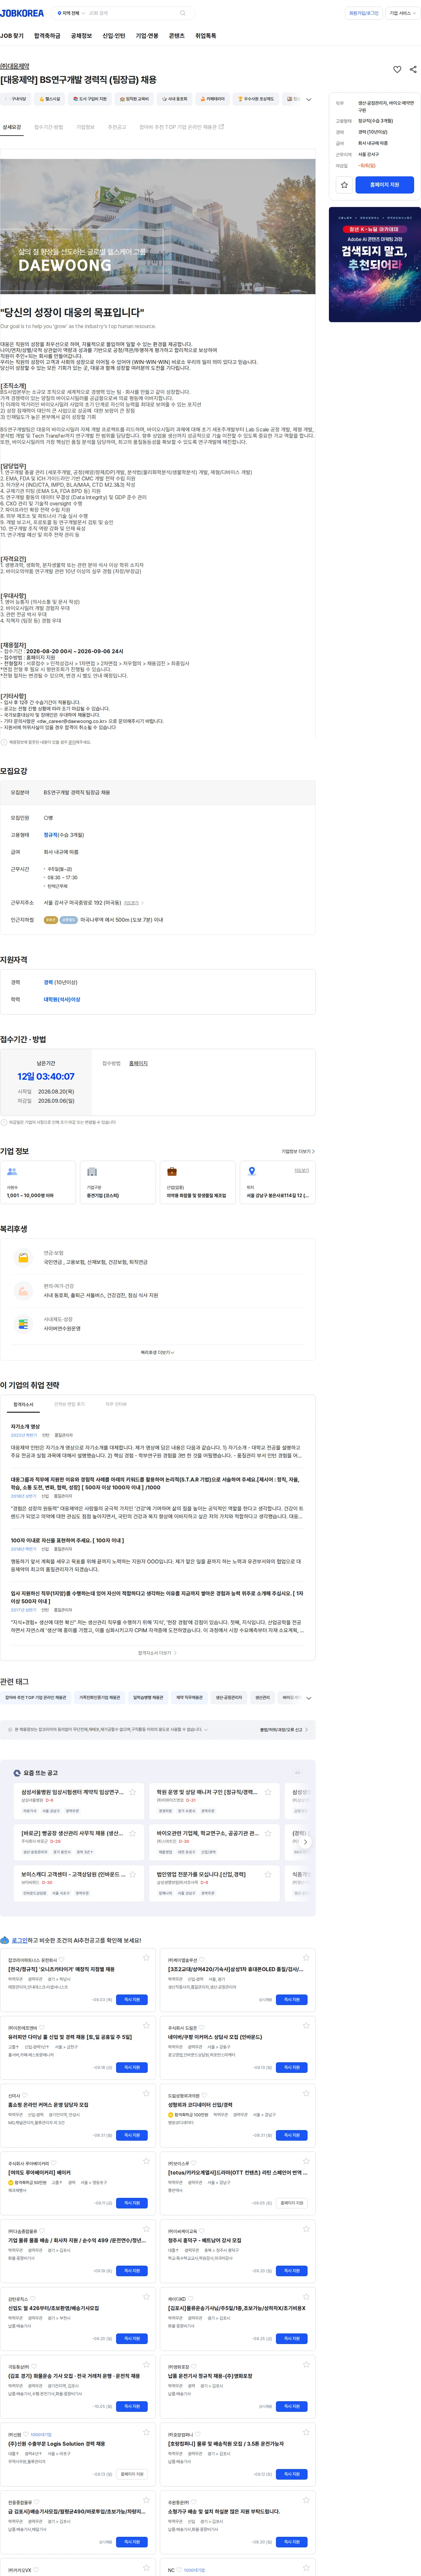Screen dimensions: 421x2576
Task: Click the Adobe AI 콘텐츠 마케팅 ad banner
Action: (x=375, y=265)
